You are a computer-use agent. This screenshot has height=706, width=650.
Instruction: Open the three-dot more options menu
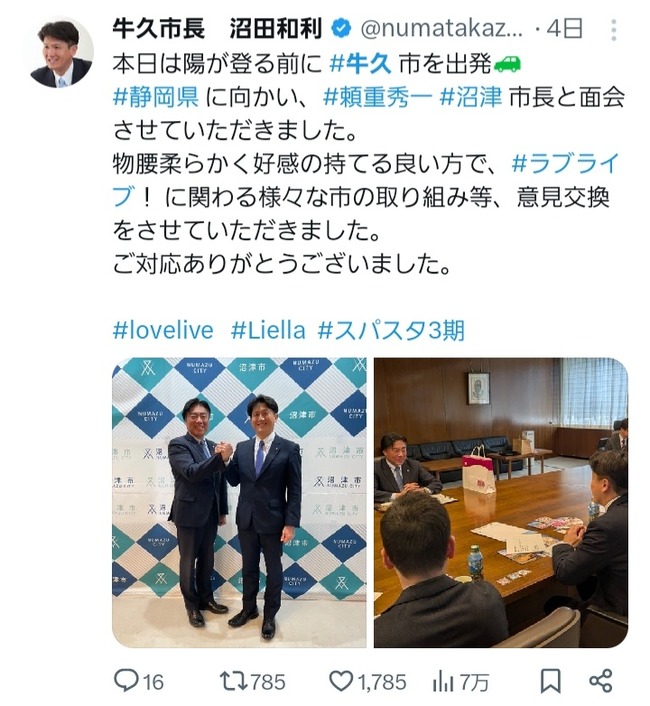[614, 30]
